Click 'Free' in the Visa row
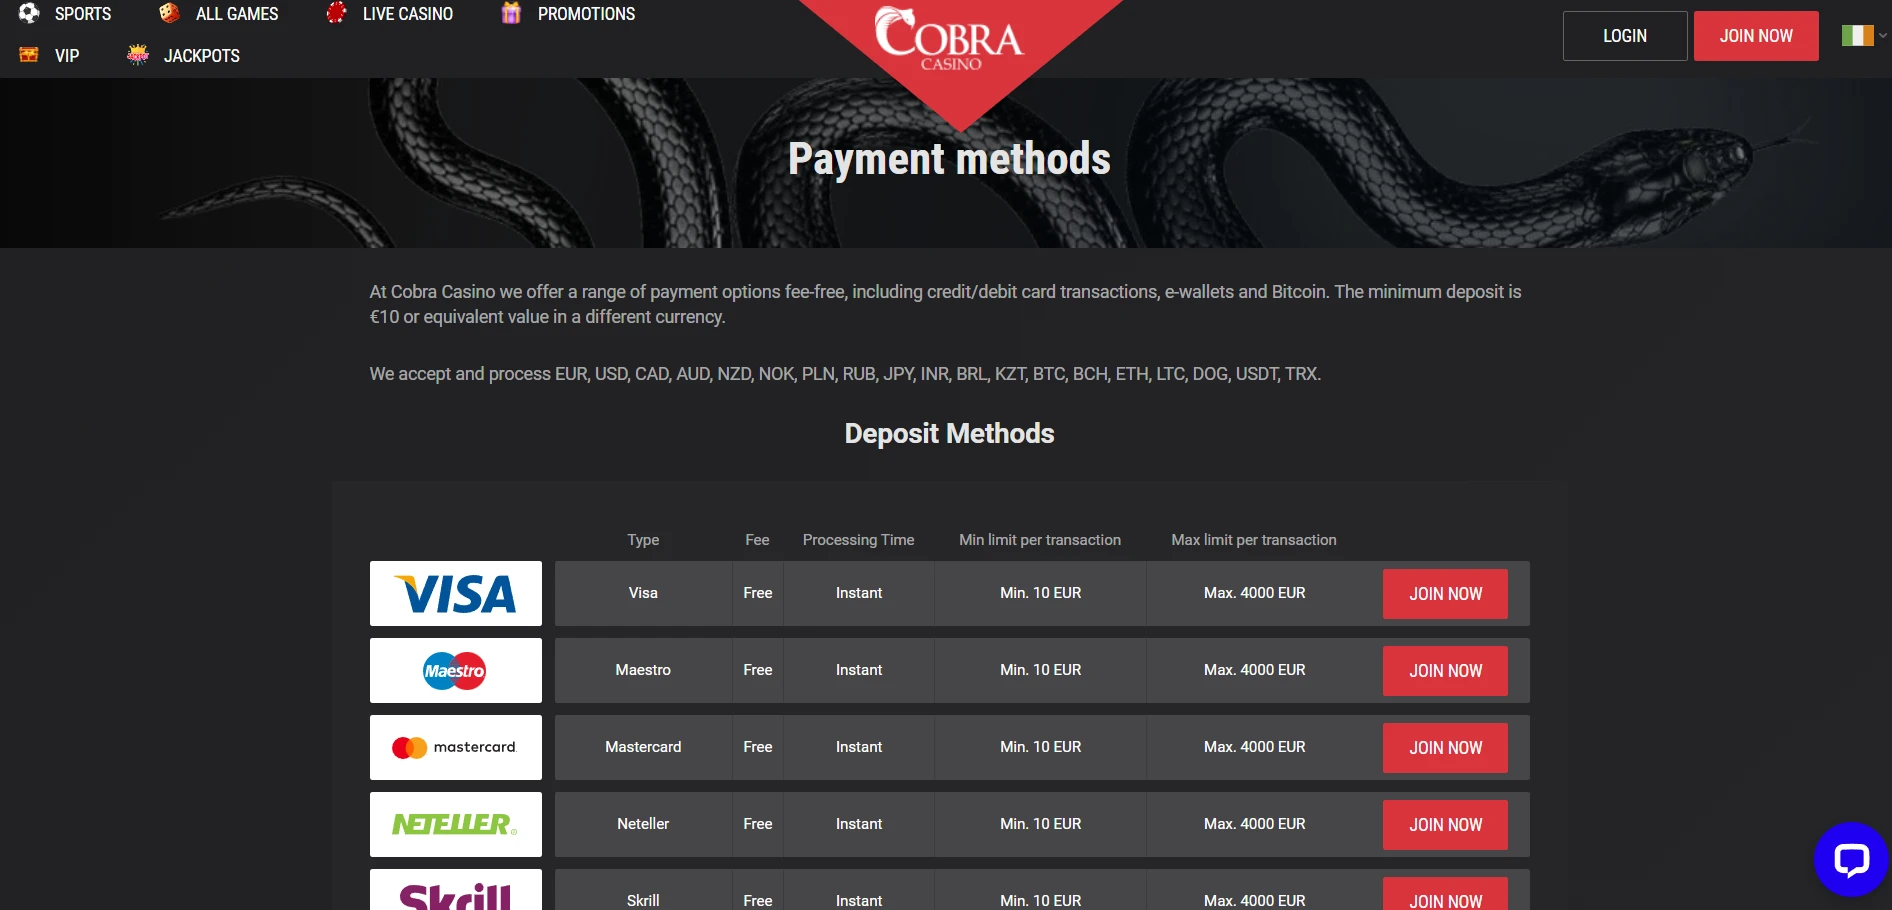This screenshot has width=1892, height=910. [x=758, y=593]
